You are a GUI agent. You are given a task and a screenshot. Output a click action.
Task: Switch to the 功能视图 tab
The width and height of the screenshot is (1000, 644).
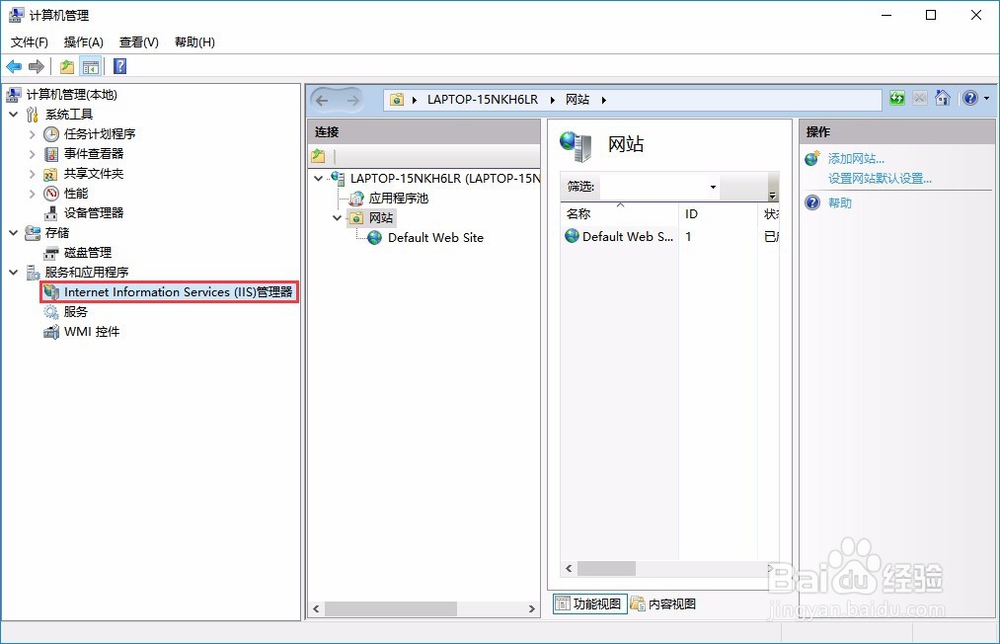590,604
